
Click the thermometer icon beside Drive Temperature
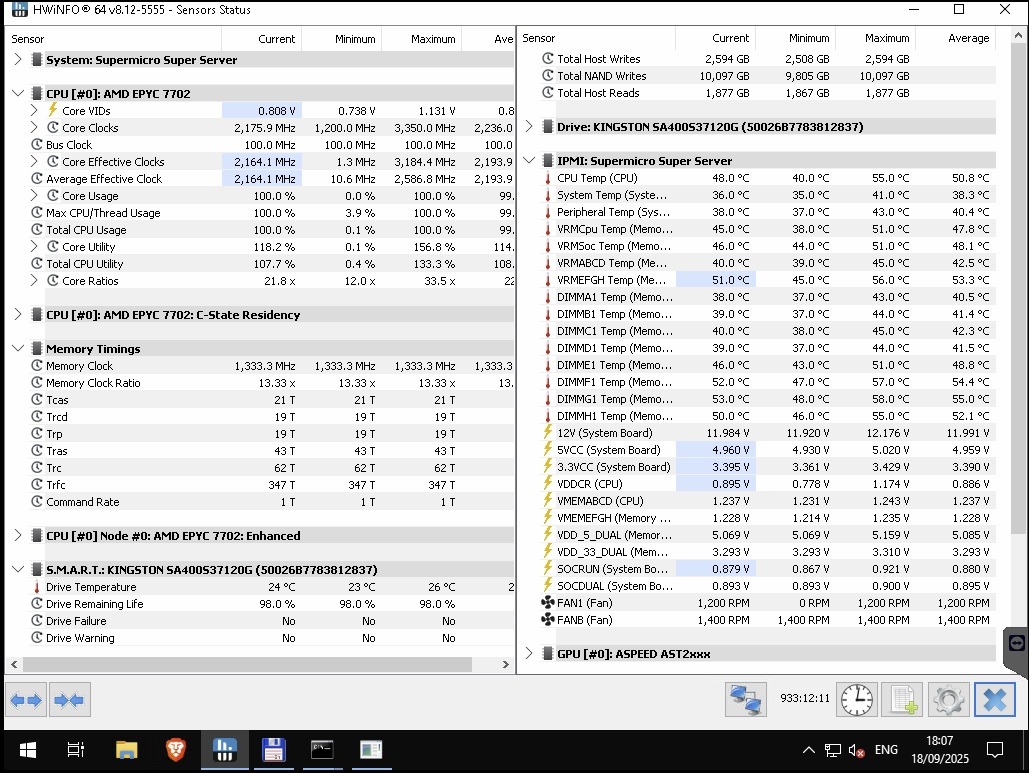37,587
